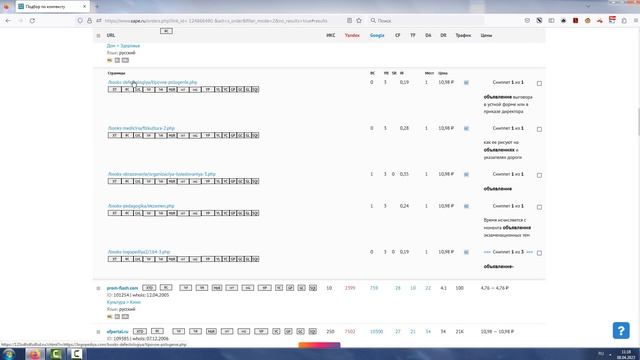This screenshot has width=640, height=360.
Task: Click the list icon left of prom-flash.com
Action: (x=98, y=288)
